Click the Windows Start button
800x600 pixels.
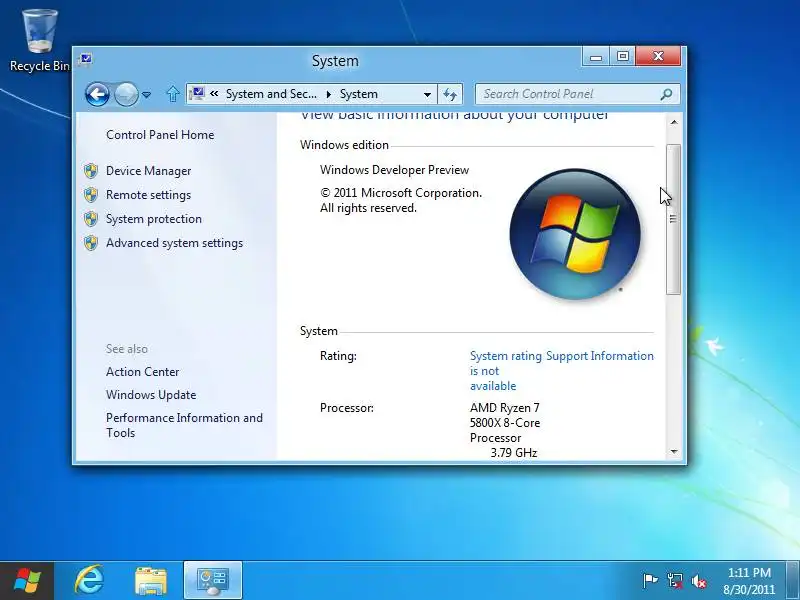click(x=27, y=581)
